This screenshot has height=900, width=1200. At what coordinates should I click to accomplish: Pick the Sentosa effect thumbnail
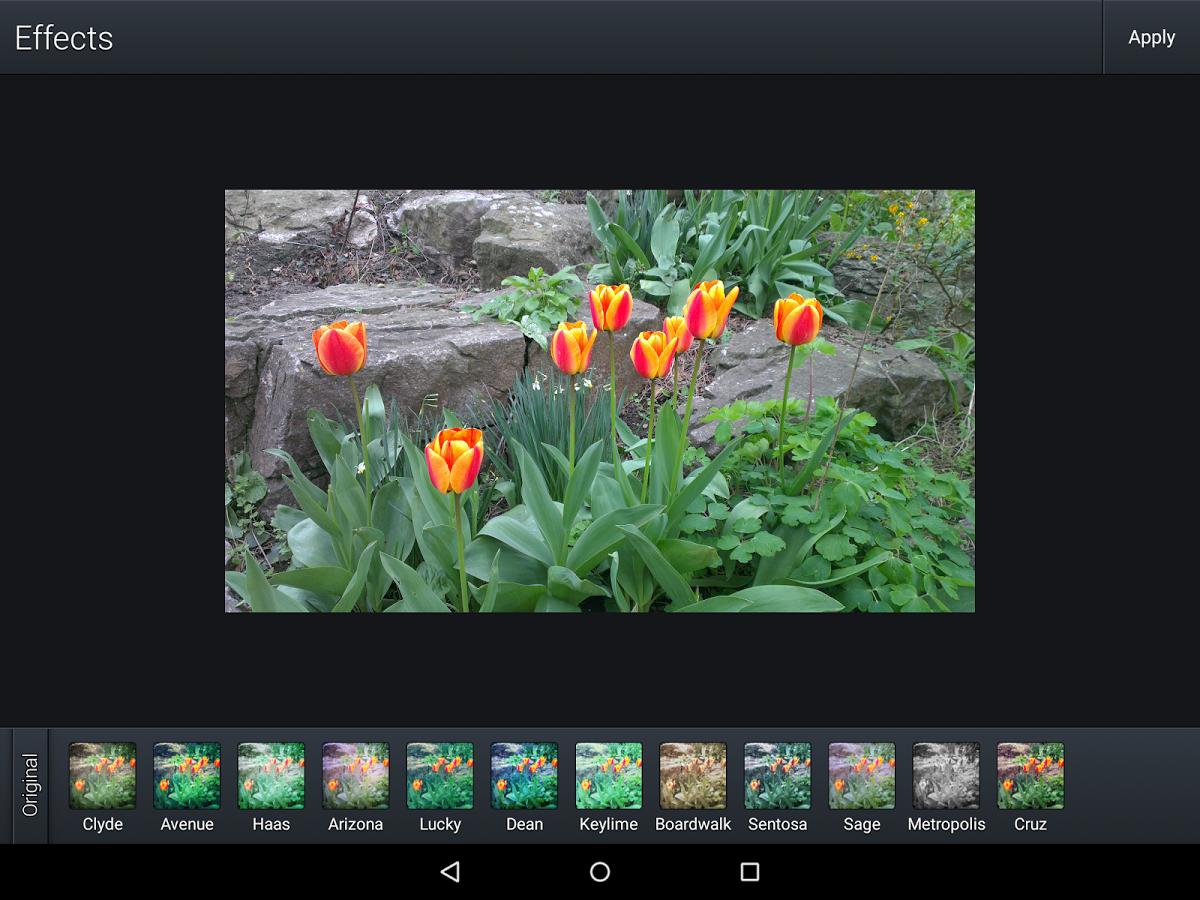pos(777,776)
